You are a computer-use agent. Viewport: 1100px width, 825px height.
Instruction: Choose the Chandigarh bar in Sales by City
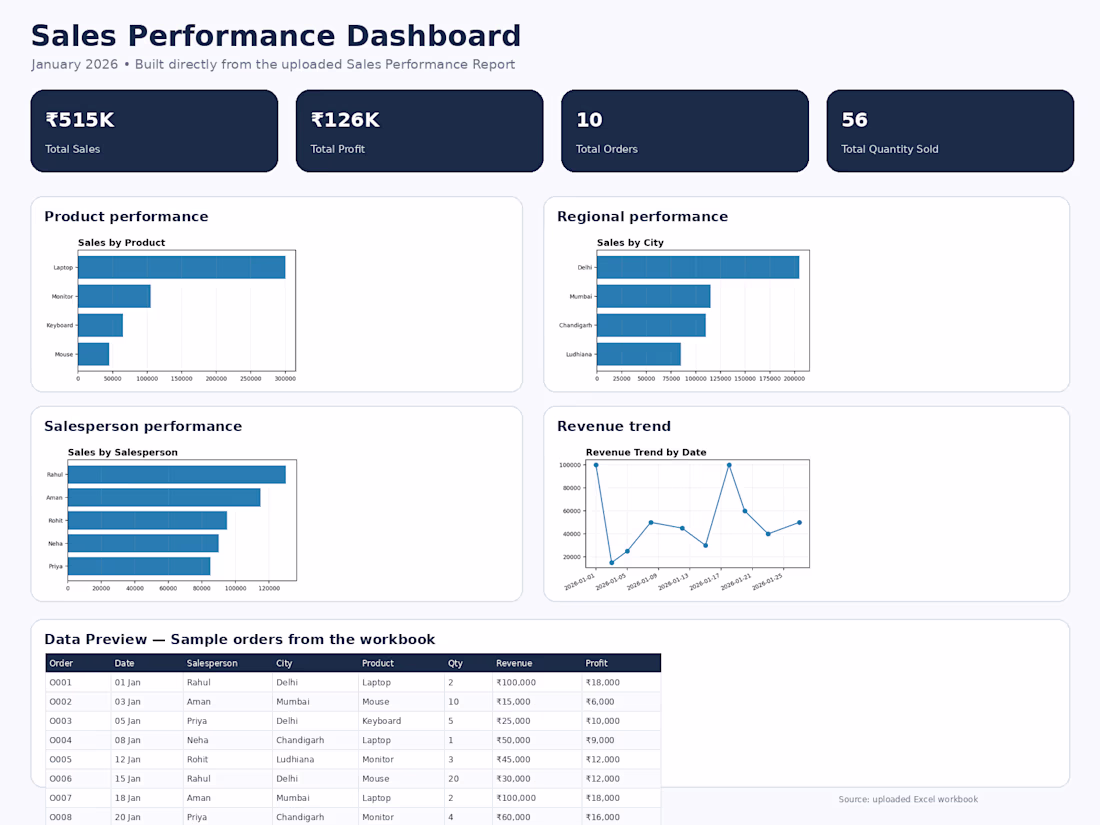pyautogui.click(x=651, y=326)
